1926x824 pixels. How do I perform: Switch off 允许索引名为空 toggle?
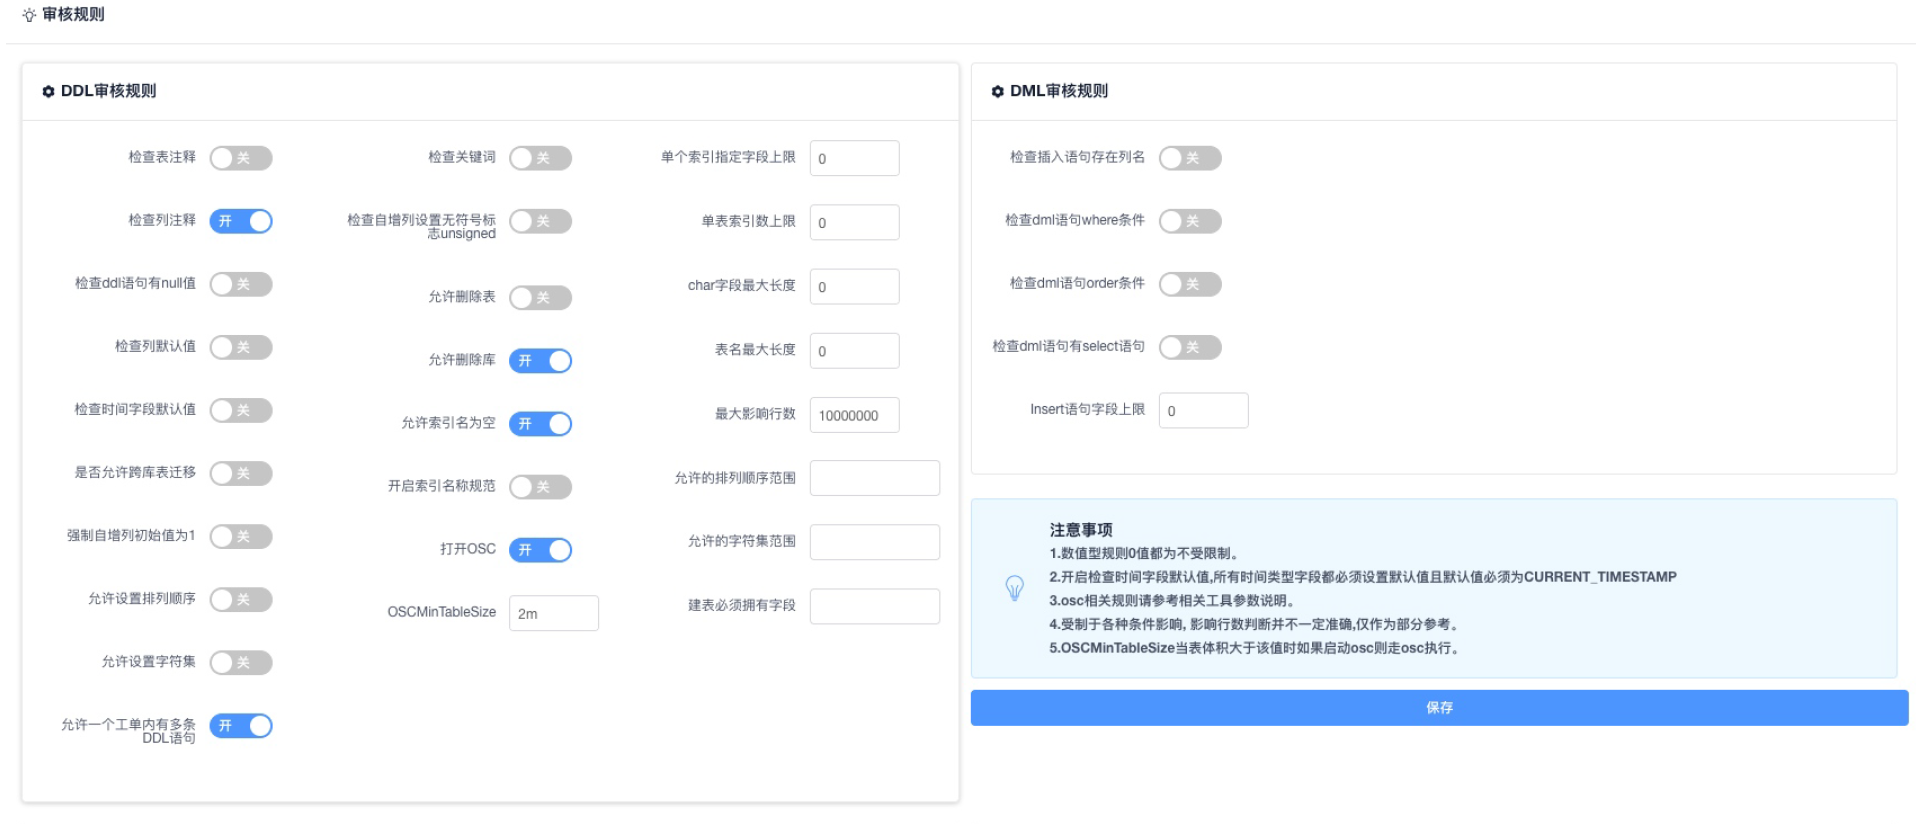(540, 424)
